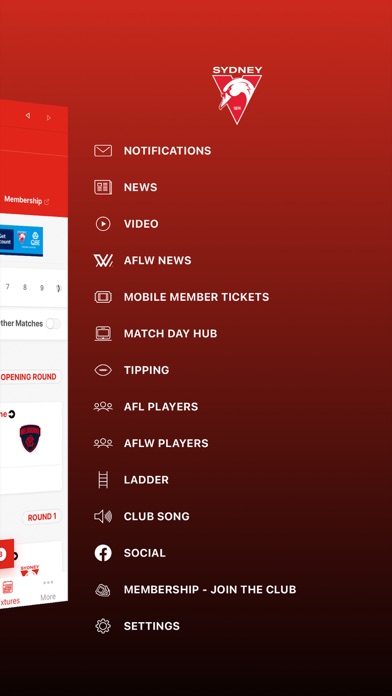Open Notifications envelope icon
The height and width of the screenshot is (696, 392).
click(x=103, y=151)
